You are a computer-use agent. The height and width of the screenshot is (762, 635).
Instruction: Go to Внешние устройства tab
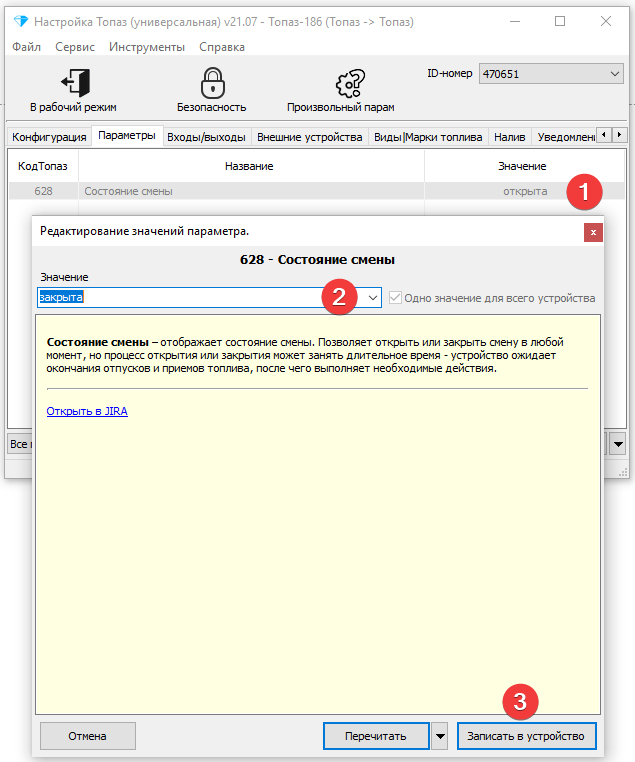[309, 137]
